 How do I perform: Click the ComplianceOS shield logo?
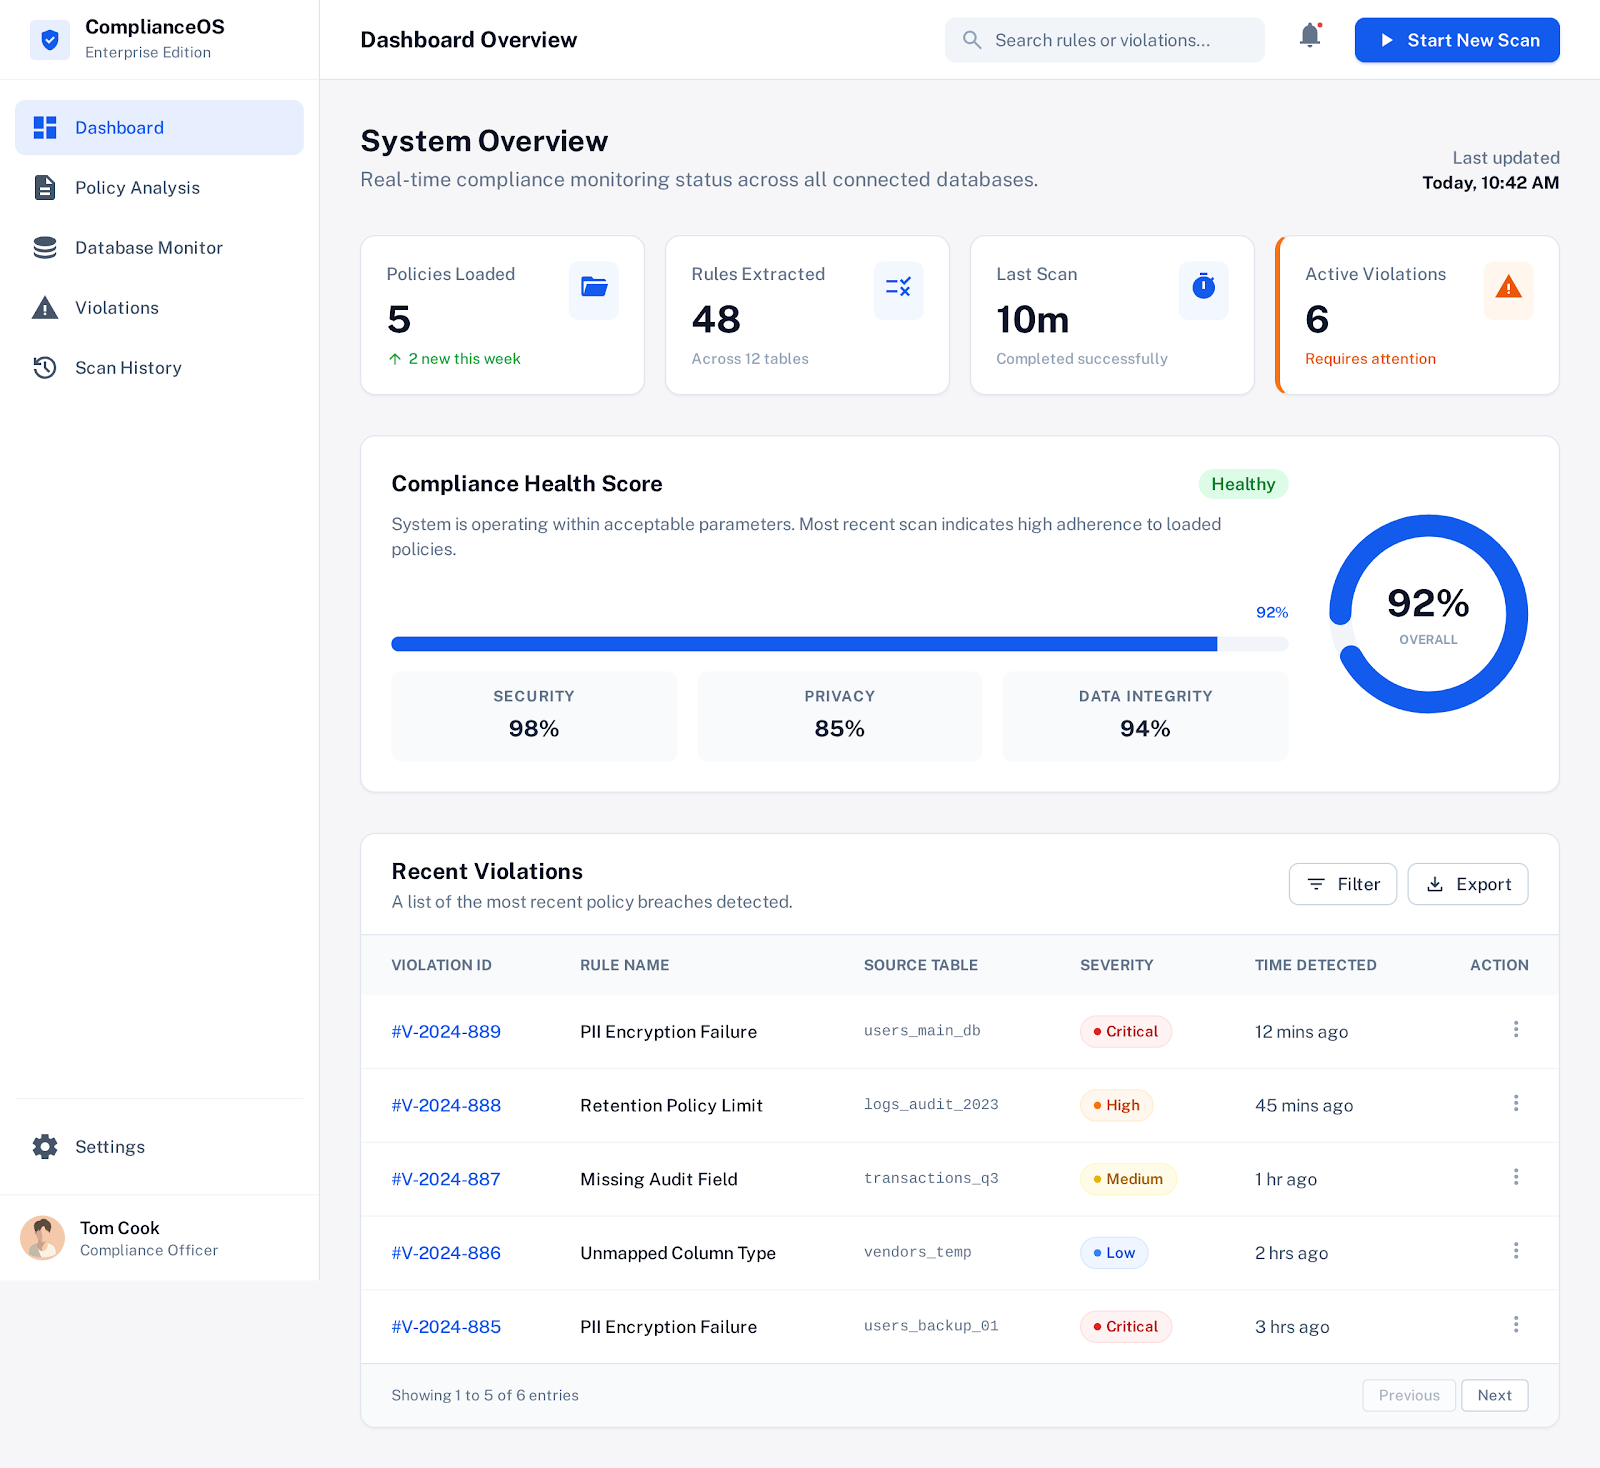pyautogui.click(x=50, y=40)
